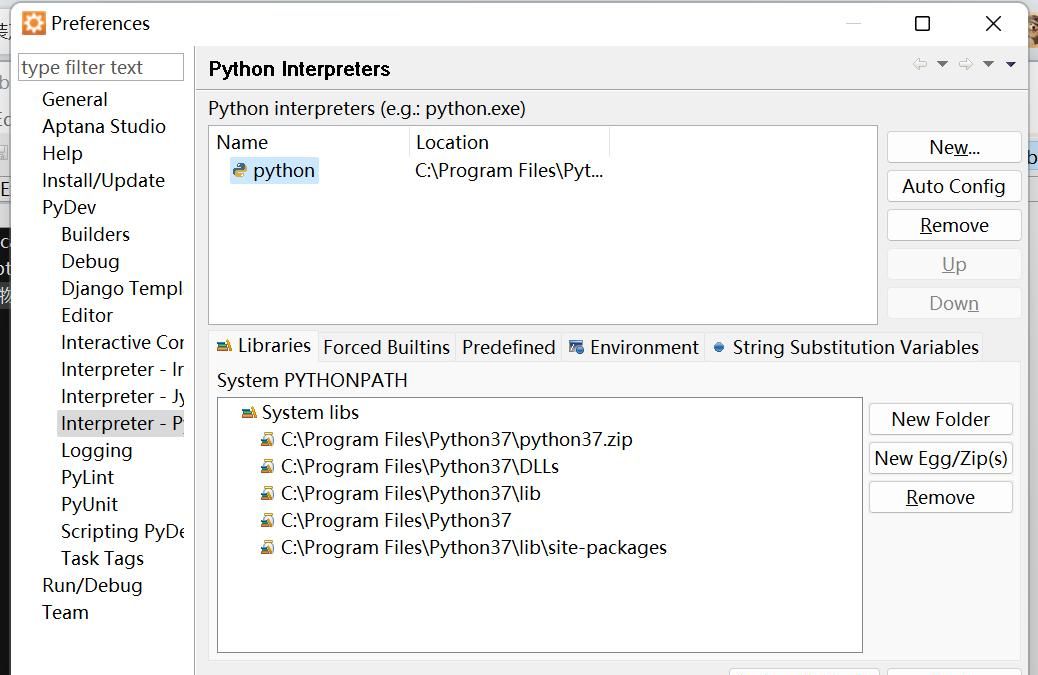Click the Auto Config button
This screenshot has width=1038, height=675.
coord(953,186)
